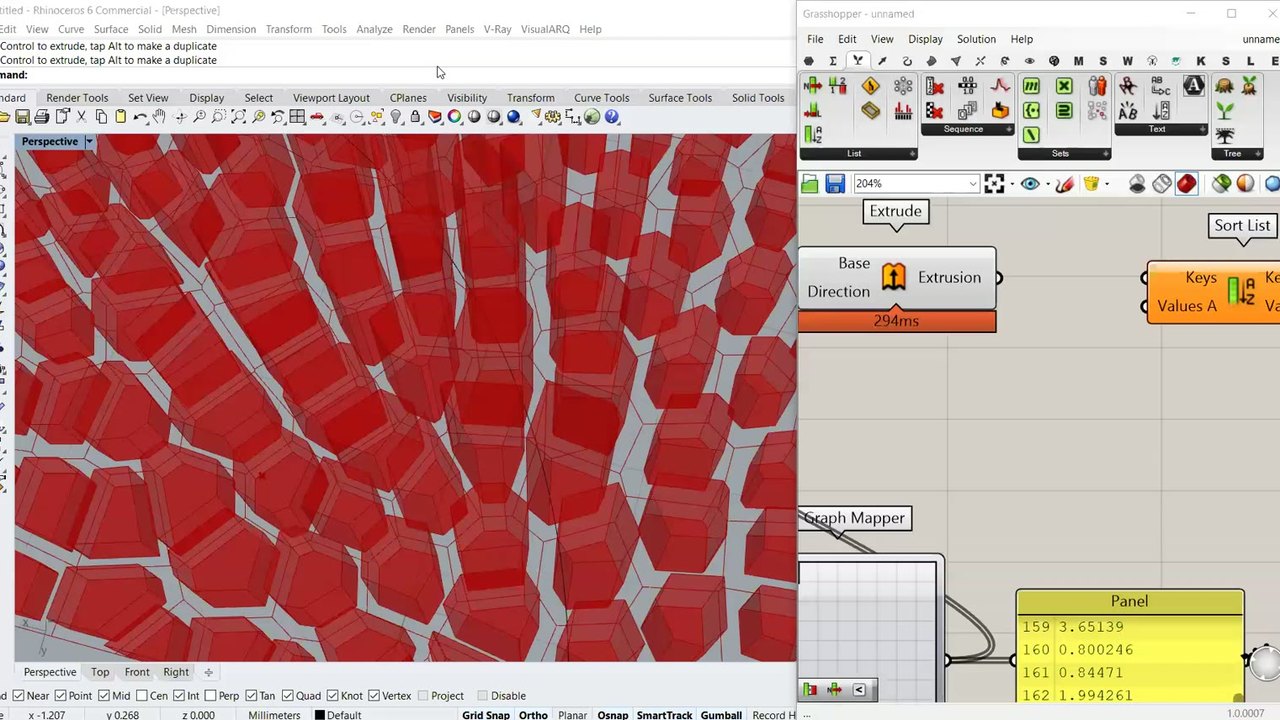Screen dimensions: 1280x720
Task: Click the Text Tag 'A' icon in Text panel
Action: click(1193, 86)
